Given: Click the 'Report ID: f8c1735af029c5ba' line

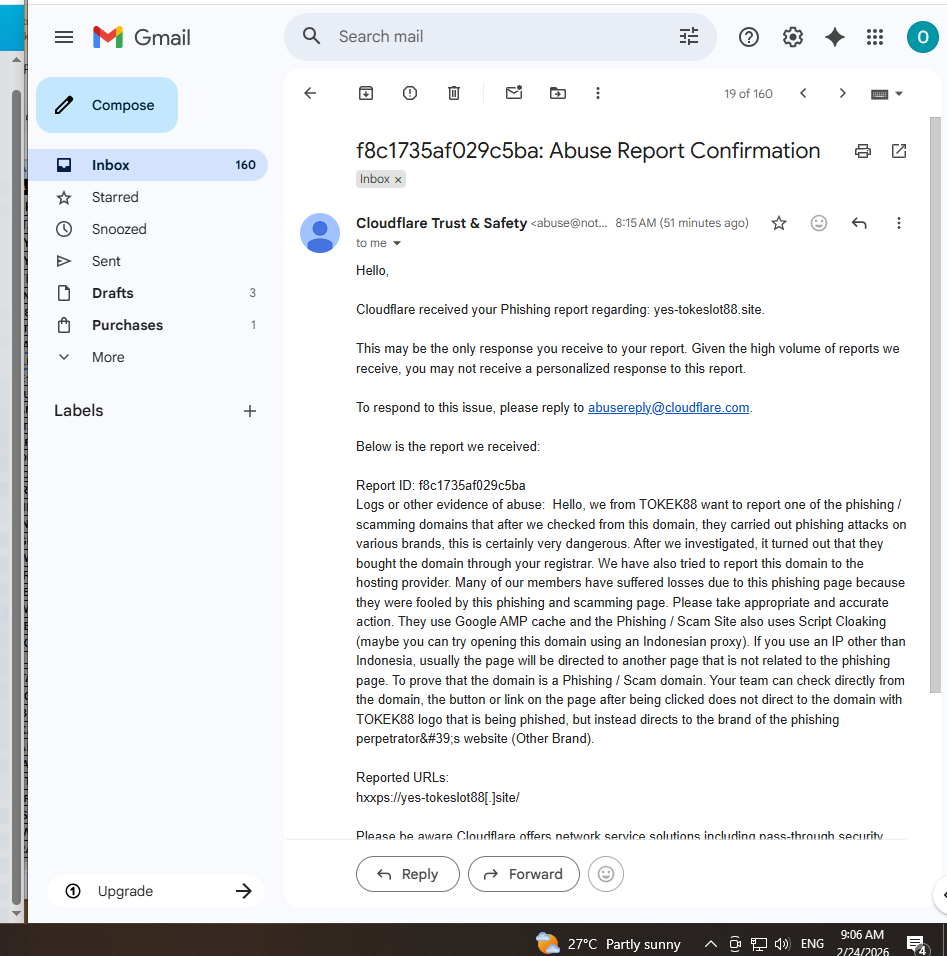Looking at the screenshot, I should [x=440, y=486].
